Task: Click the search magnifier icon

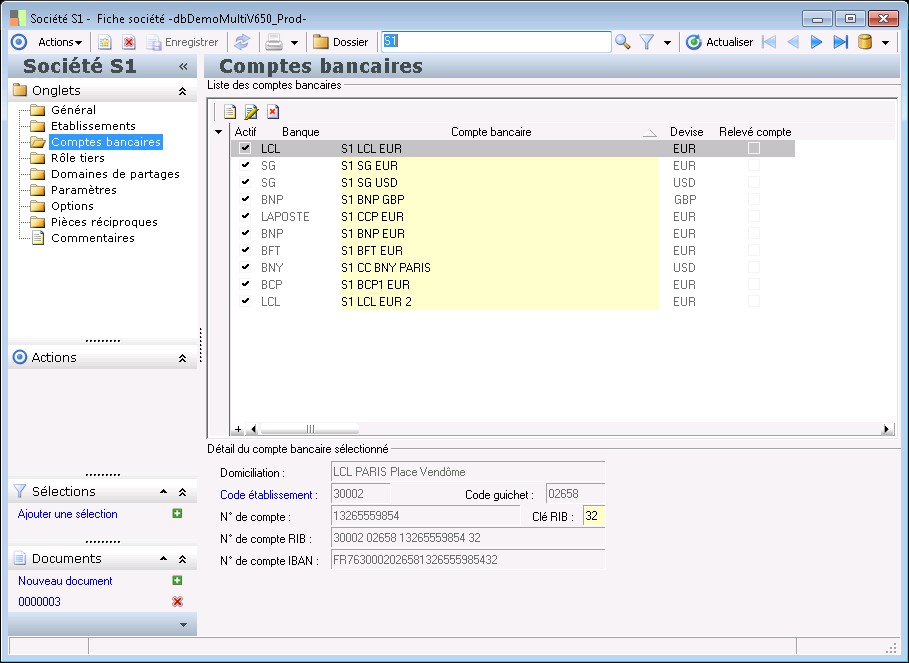Action: [x=622, y=42]
